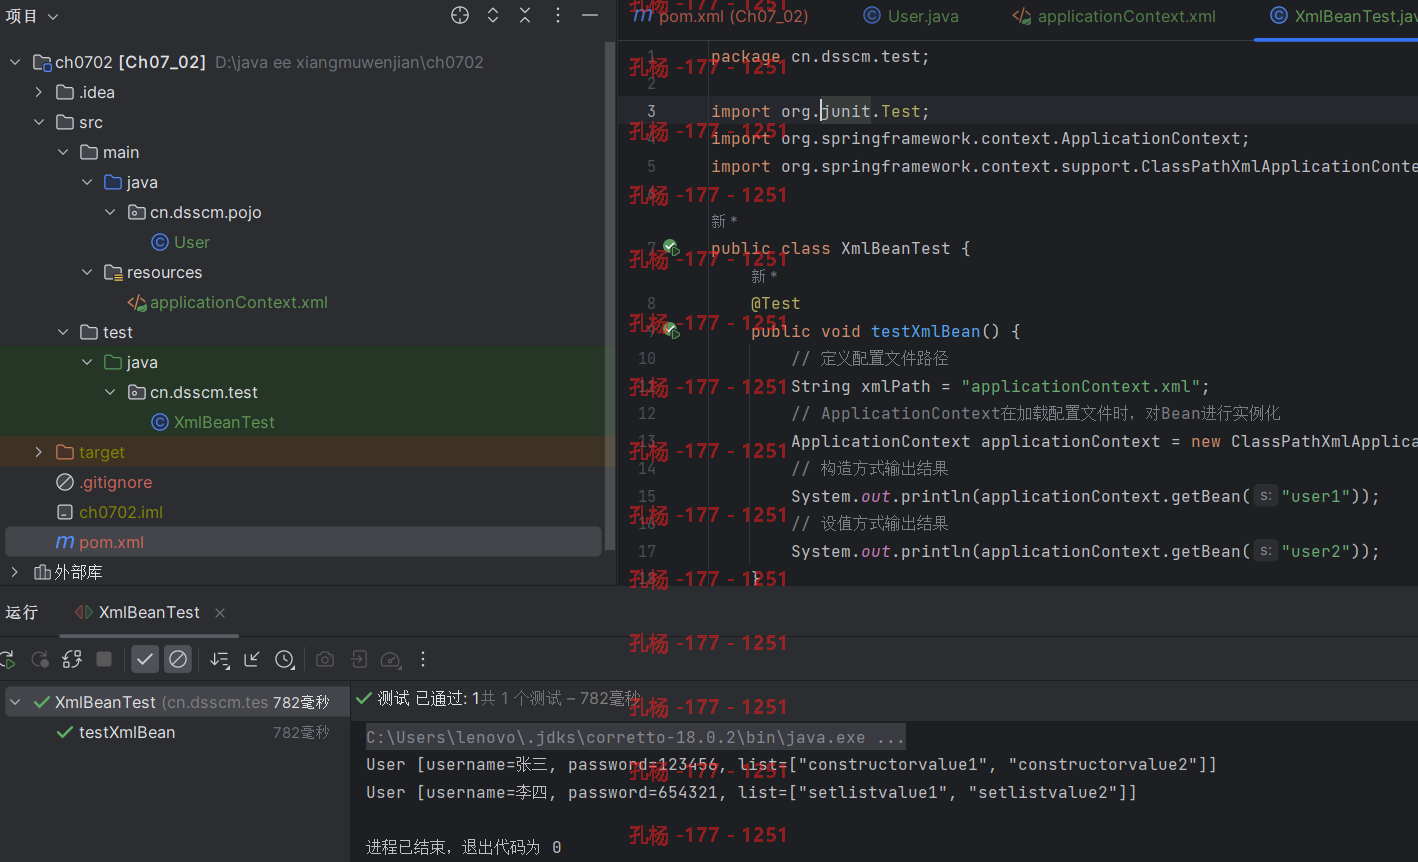Switch to applicationContext.xml editor tab
This screenshot has width=1418, height=862.
[1114, 16]
